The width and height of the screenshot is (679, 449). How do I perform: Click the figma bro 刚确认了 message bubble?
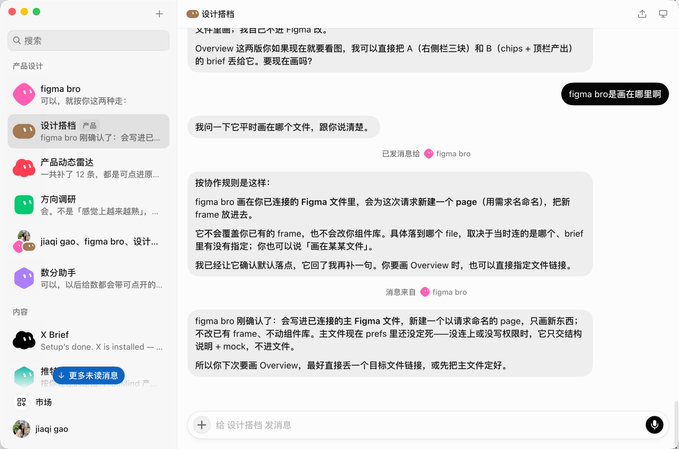390,343
